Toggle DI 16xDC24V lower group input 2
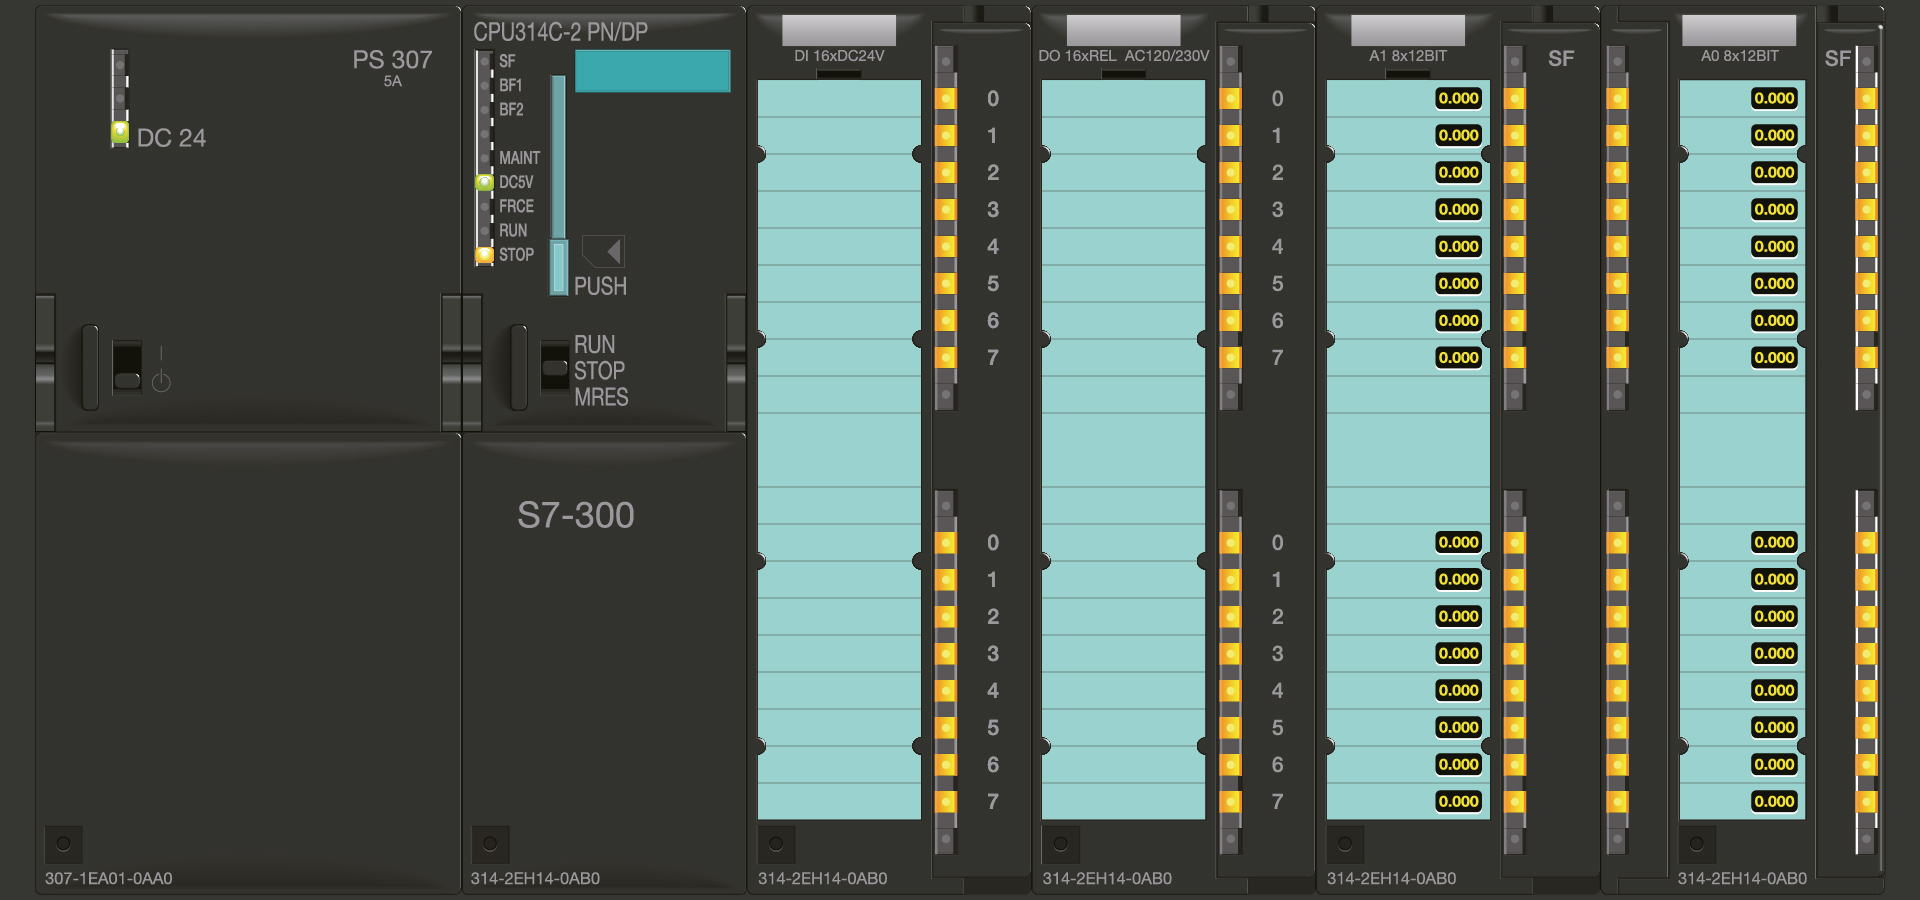Screen dimensions: 1920x900 (946, 616)
